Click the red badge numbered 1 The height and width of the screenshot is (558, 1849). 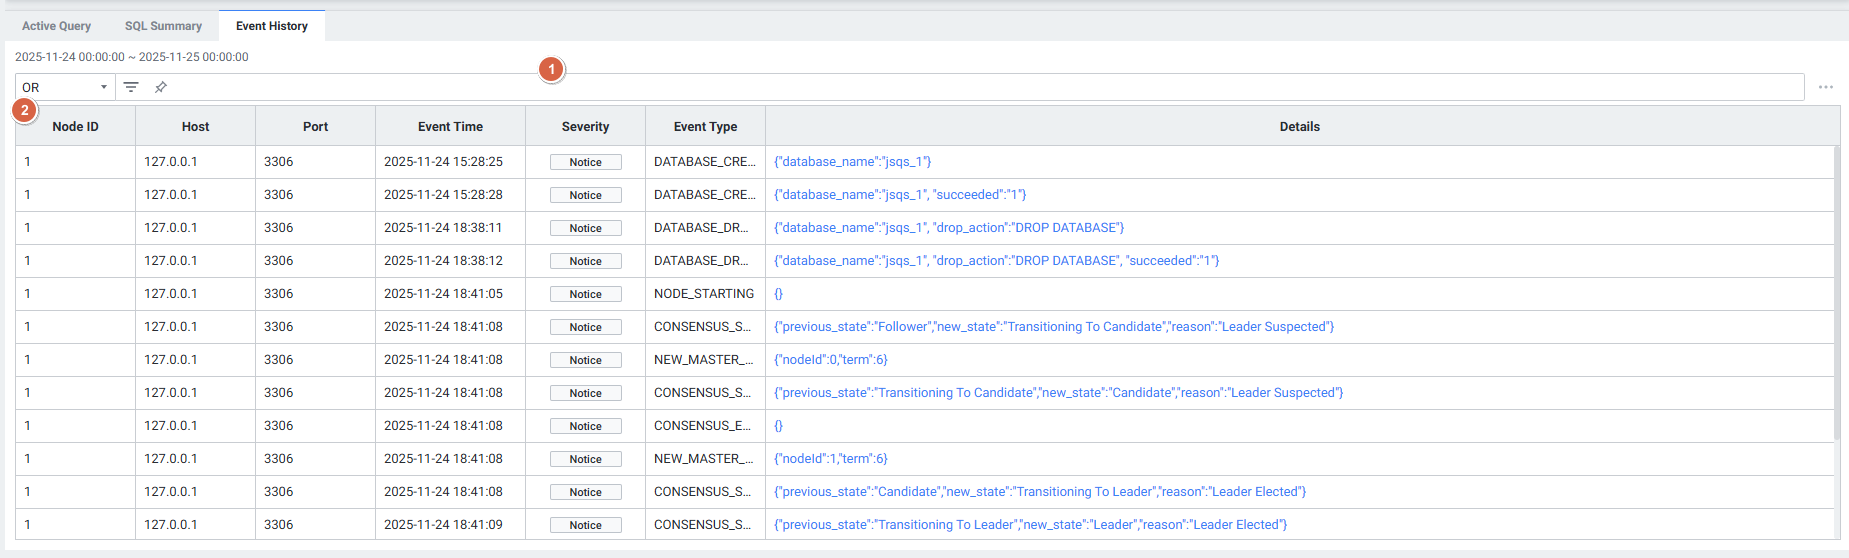point(551,70)
